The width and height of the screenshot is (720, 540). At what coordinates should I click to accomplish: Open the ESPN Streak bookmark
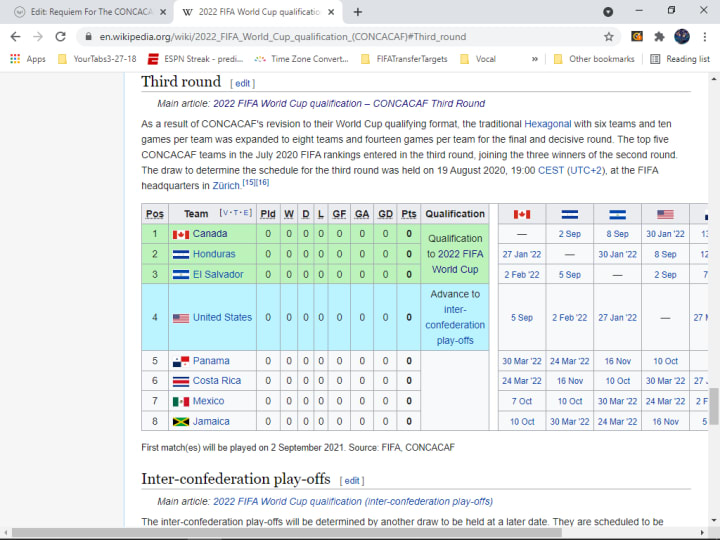pos(196,59)
